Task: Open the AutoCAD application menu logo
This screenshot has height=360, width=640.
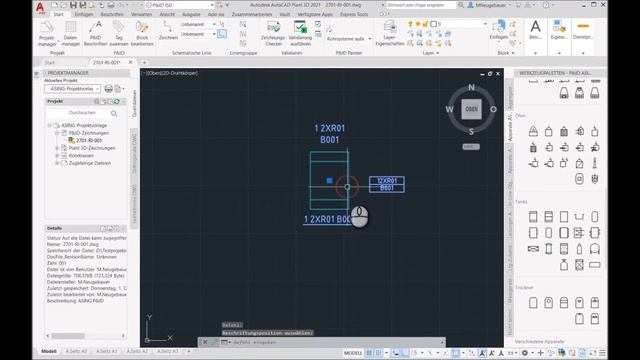Action: coord(40,7)
